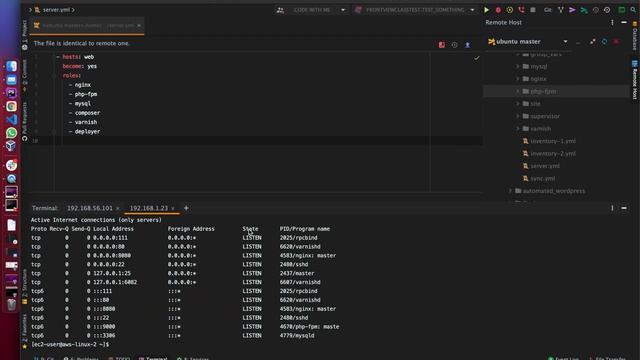
Task: Open the Favorites tool window tab
Action: [24, 331]
